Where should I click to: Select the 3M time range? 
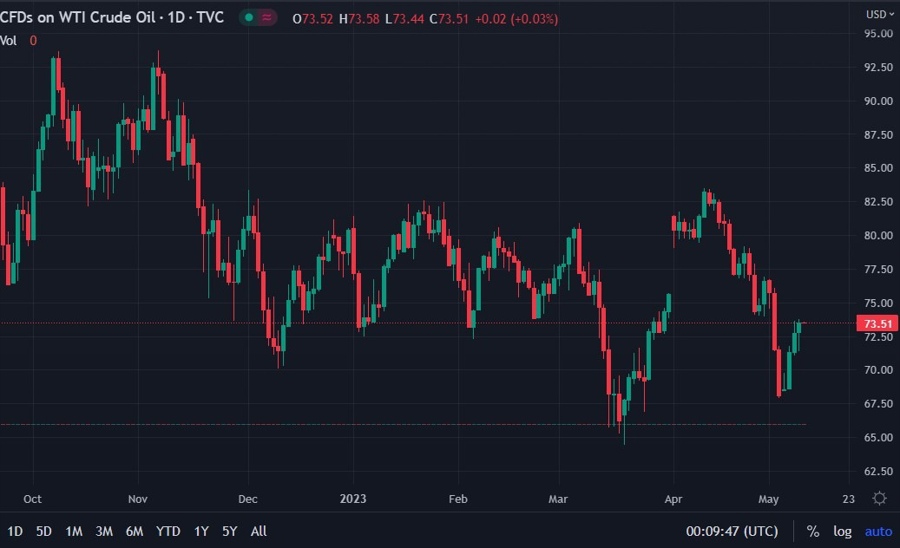click(x=104, y=531)
